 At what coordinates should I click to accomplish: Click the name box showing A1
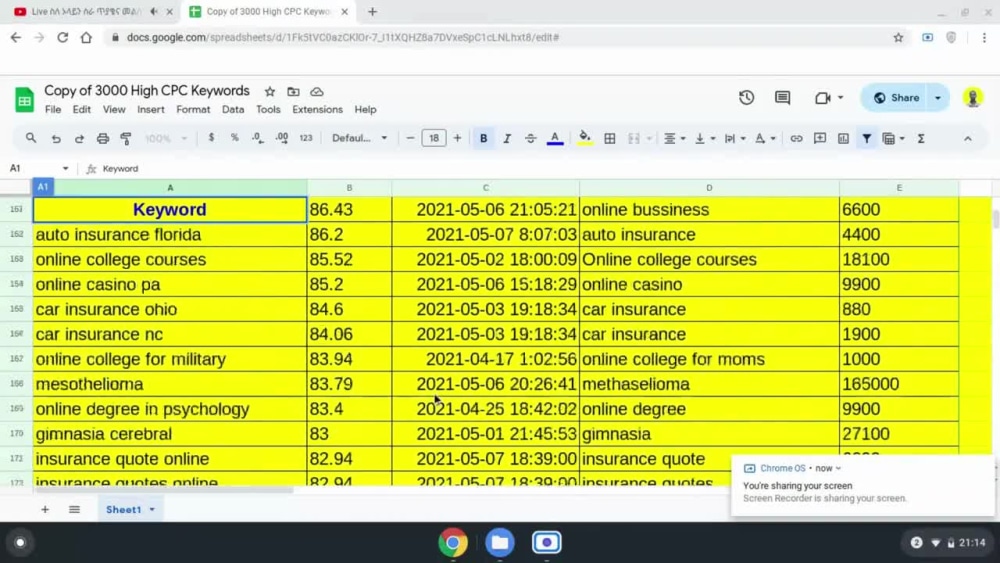[x=38, y=168]
